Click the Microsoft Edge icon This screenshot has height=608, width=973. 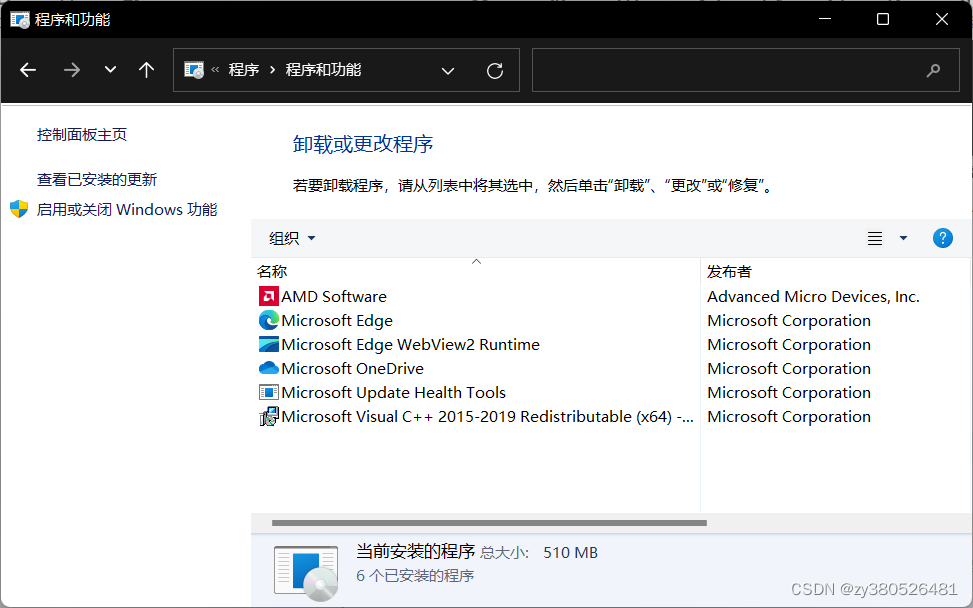click(269, 321)
